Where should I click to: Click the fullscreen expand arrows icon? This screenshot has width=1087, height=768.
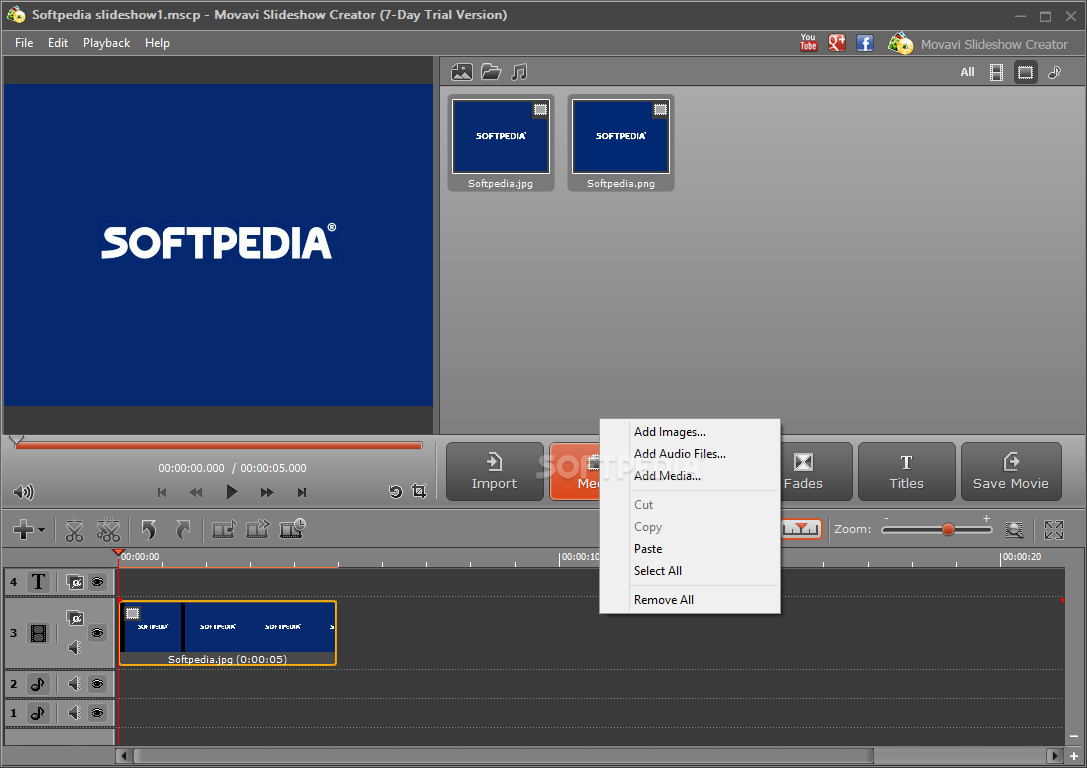(x=1054, y=530)
